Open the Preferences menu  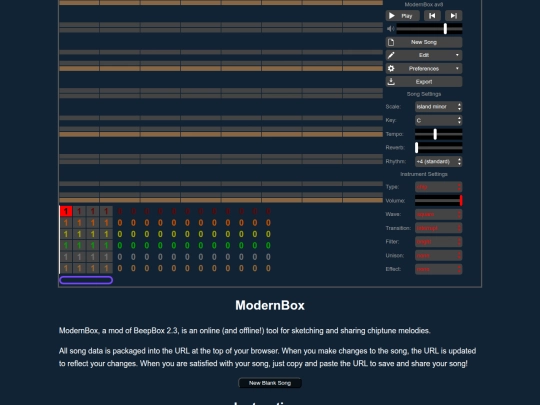[424, 69]
